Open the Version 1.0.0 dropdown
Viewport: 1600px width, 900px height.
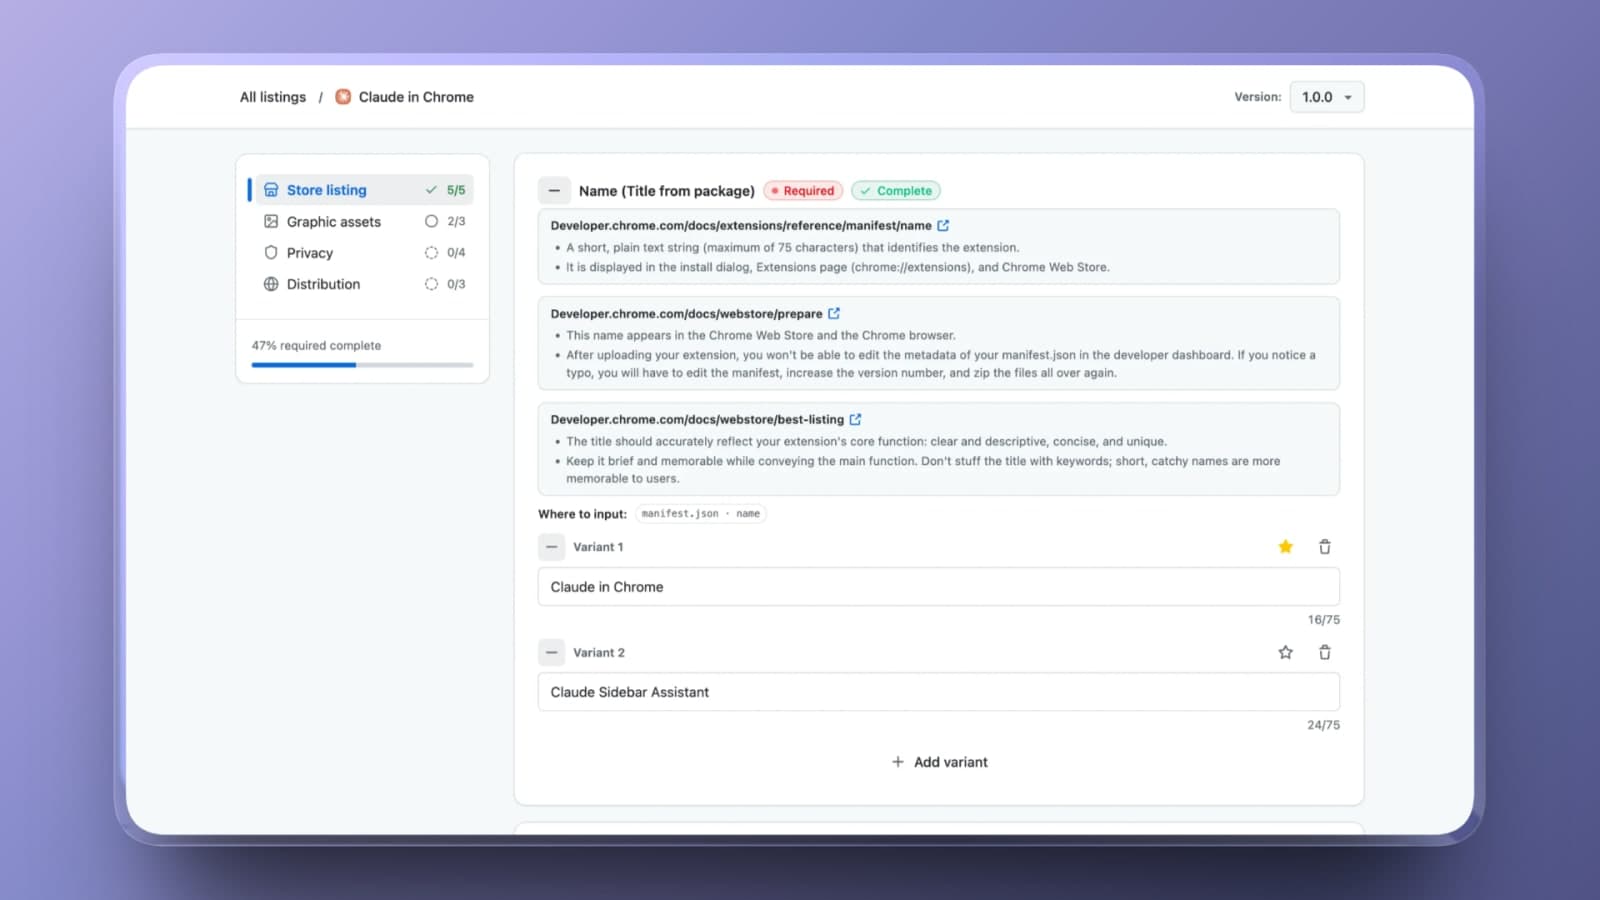[1327, 97]
